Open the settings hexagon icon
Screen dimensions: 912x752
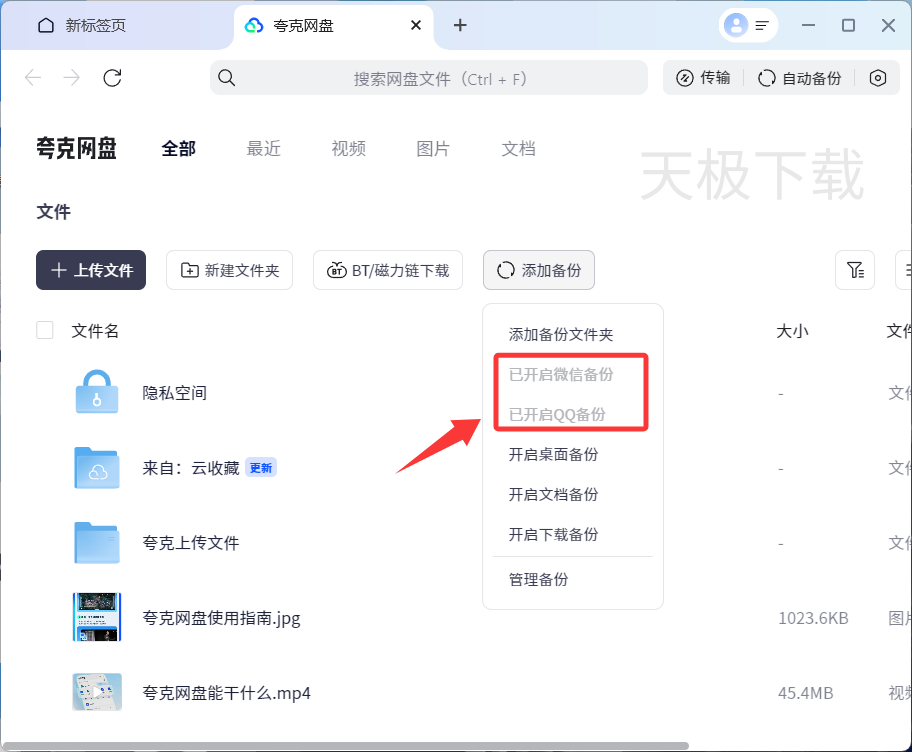[878, 78]
